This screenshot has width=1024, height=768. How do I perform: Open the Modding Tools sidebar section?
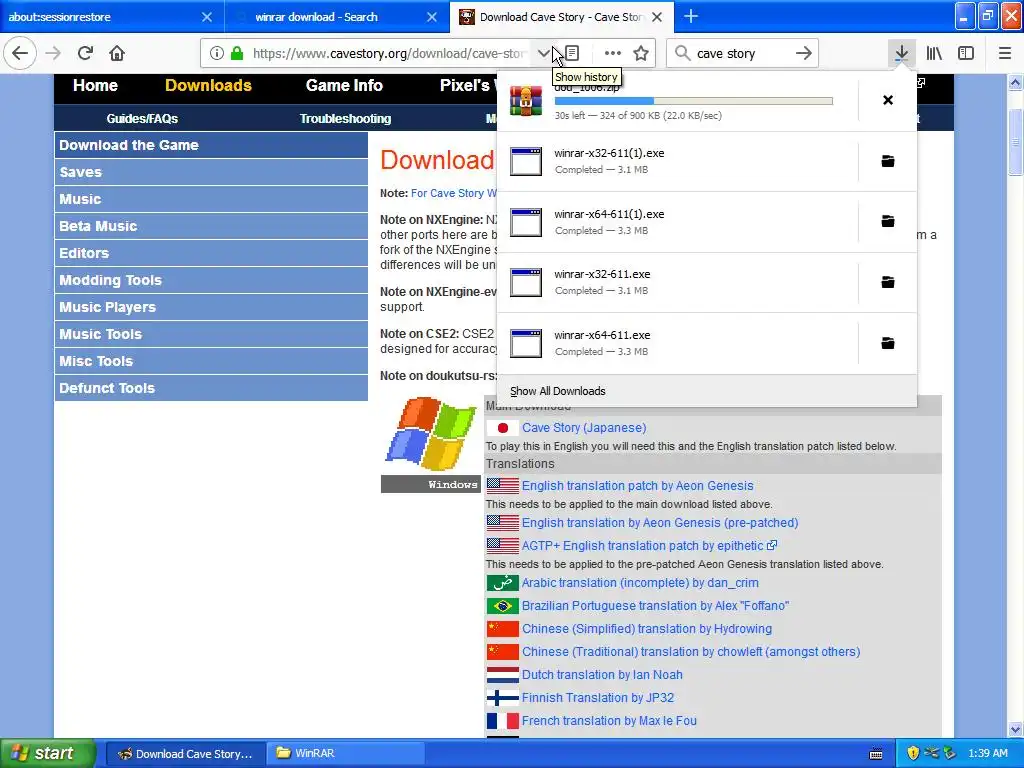click(211, 280)
